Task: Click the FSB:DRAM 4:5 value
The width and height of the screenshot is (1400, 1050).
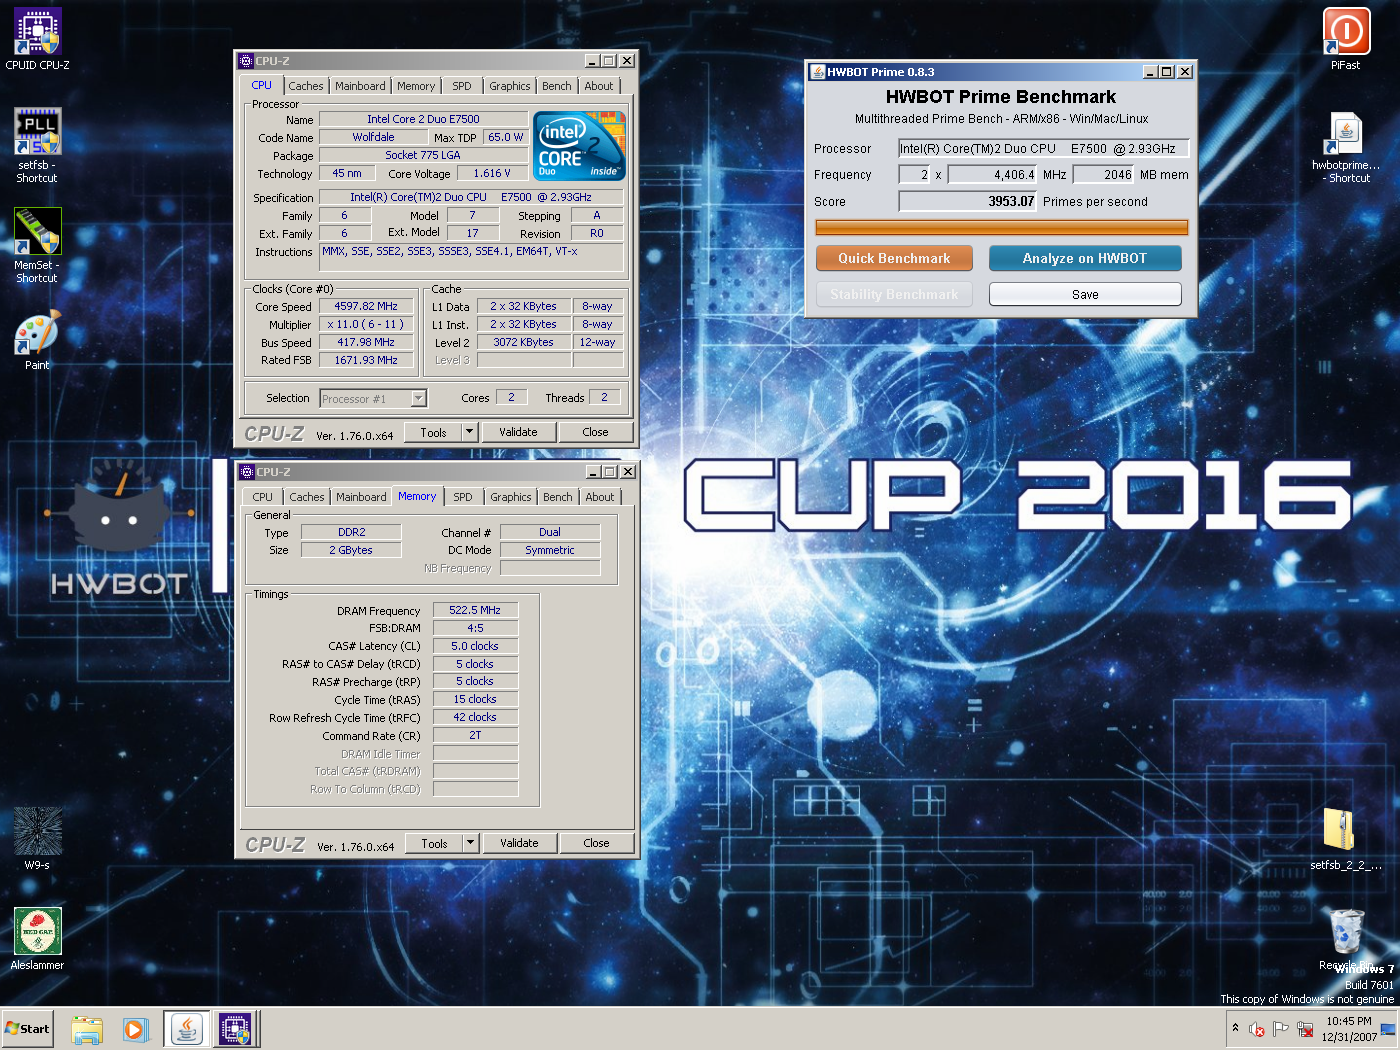Action: point(475,628)
